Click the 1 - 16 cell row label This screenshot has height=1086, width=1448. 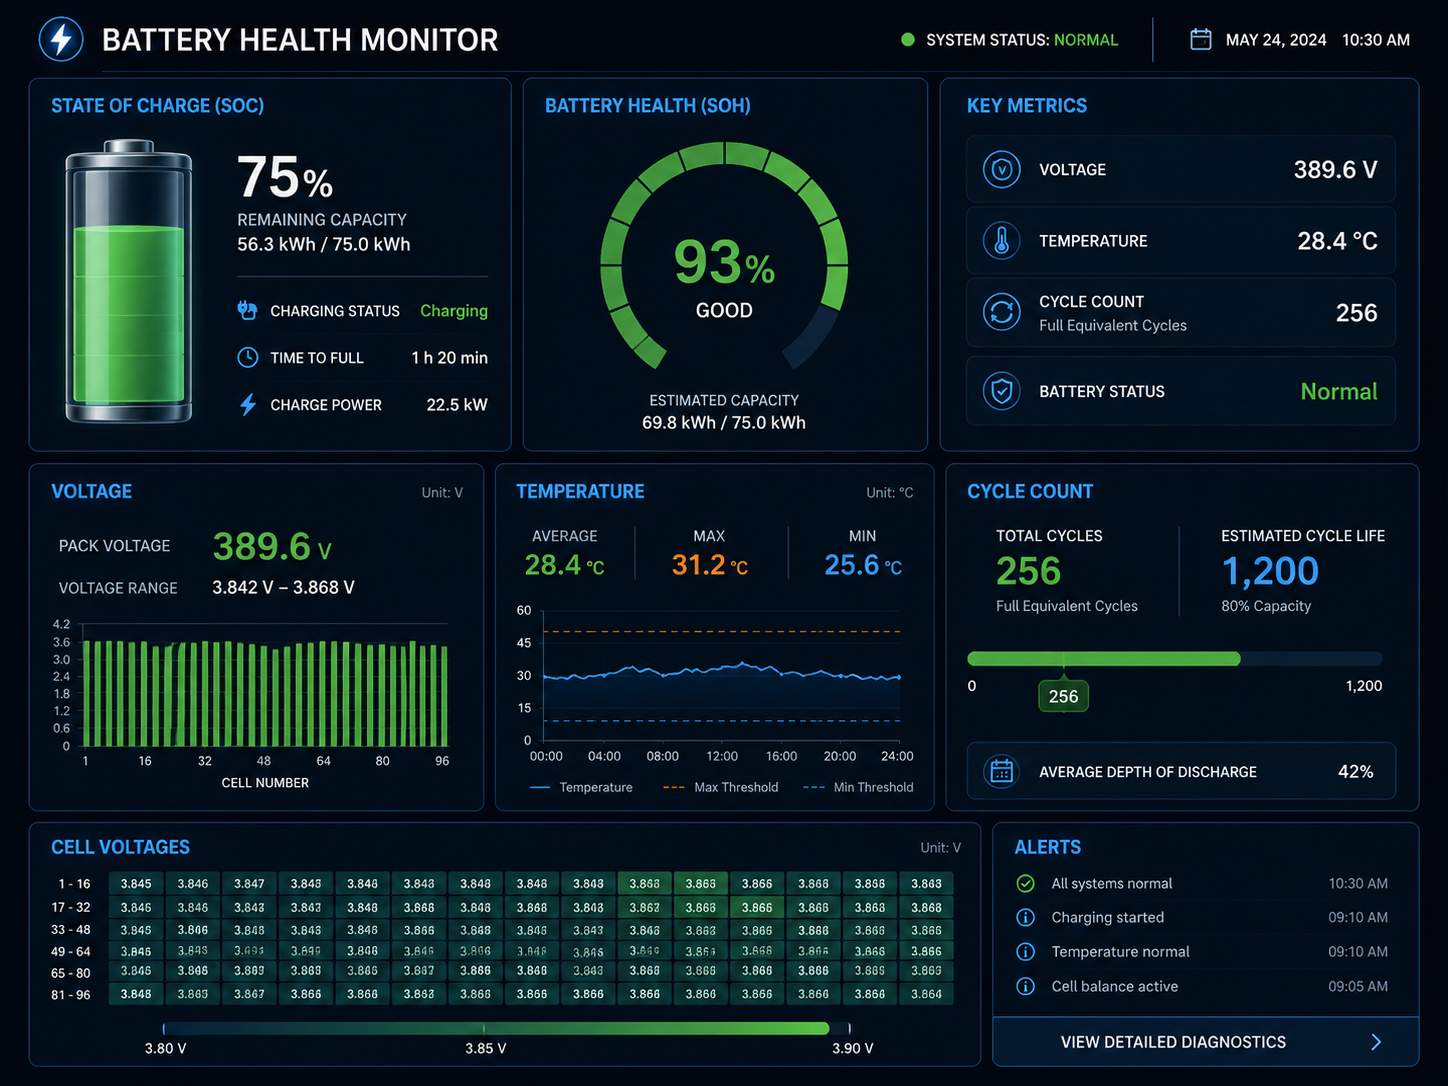tap(74, 884)
